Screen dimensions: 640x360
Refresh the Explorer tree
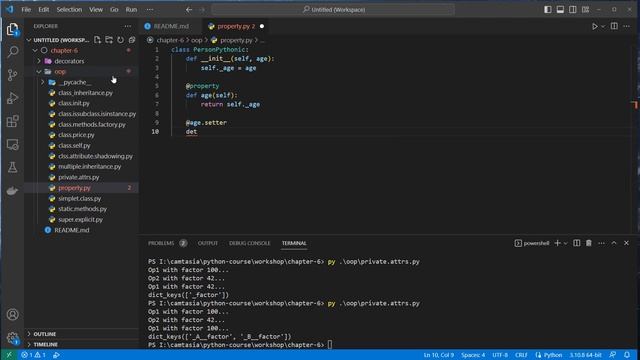point(120,40)
